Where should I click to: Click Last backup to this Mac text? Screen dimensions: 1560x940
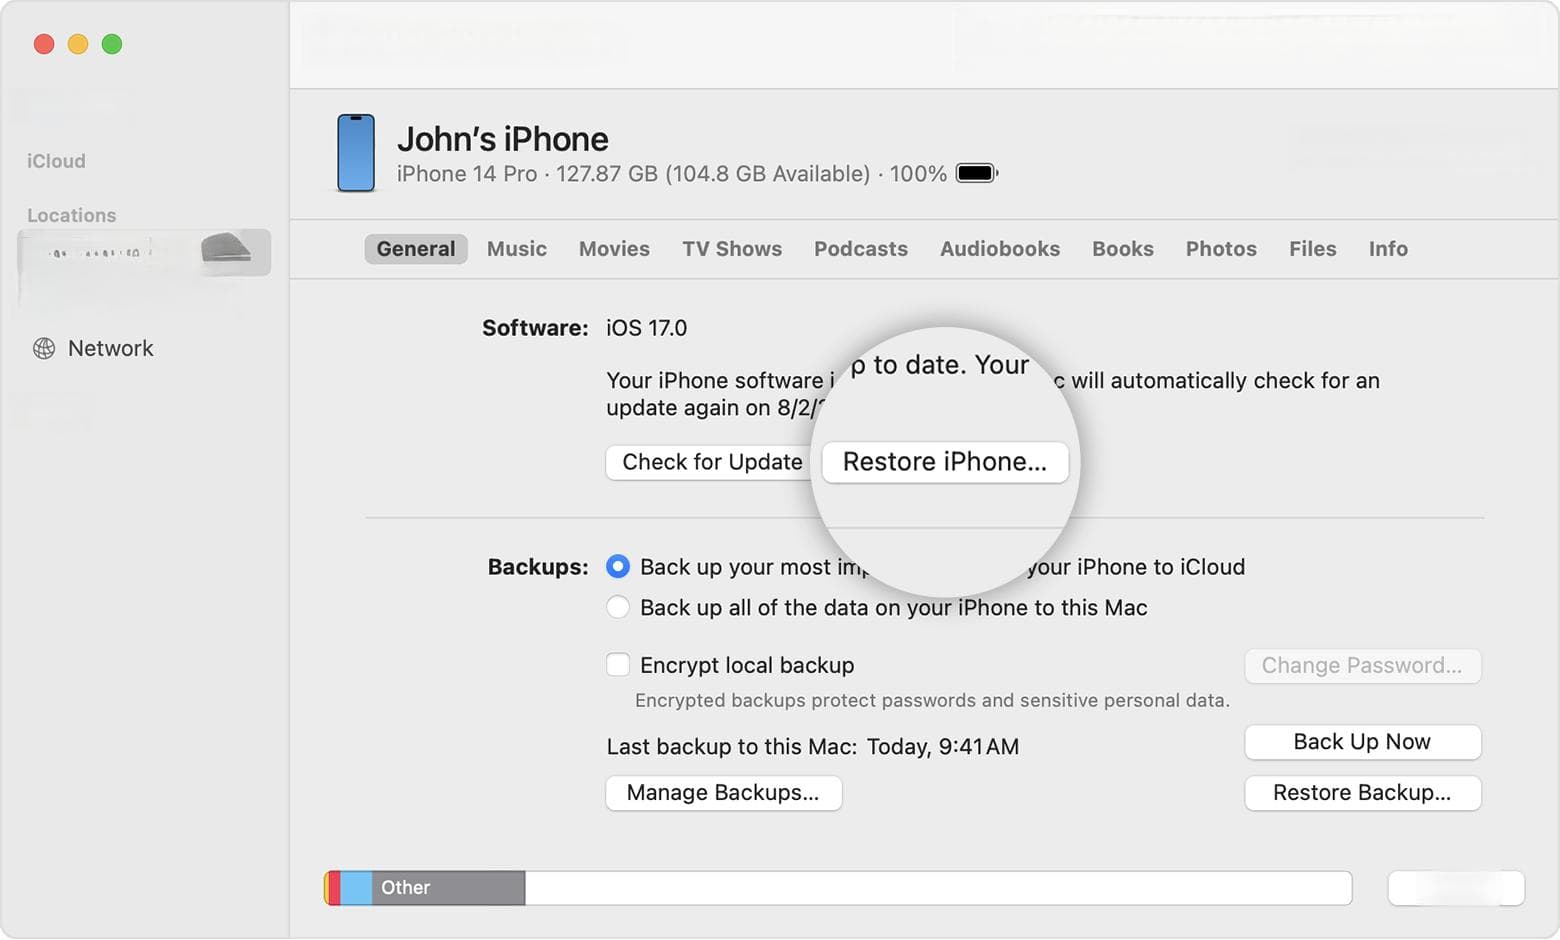813,747
